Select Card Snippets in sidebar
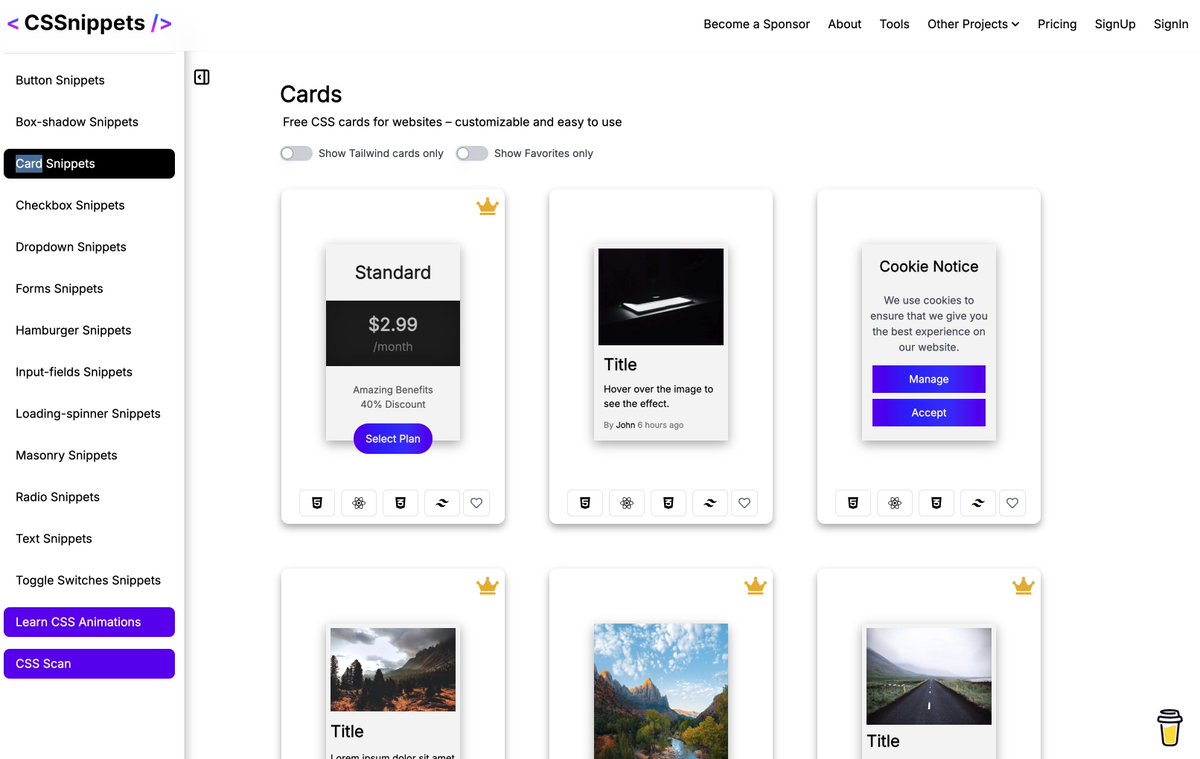Screen dimensions: 1200x759 pyautogui.click(x=89, y=164)
